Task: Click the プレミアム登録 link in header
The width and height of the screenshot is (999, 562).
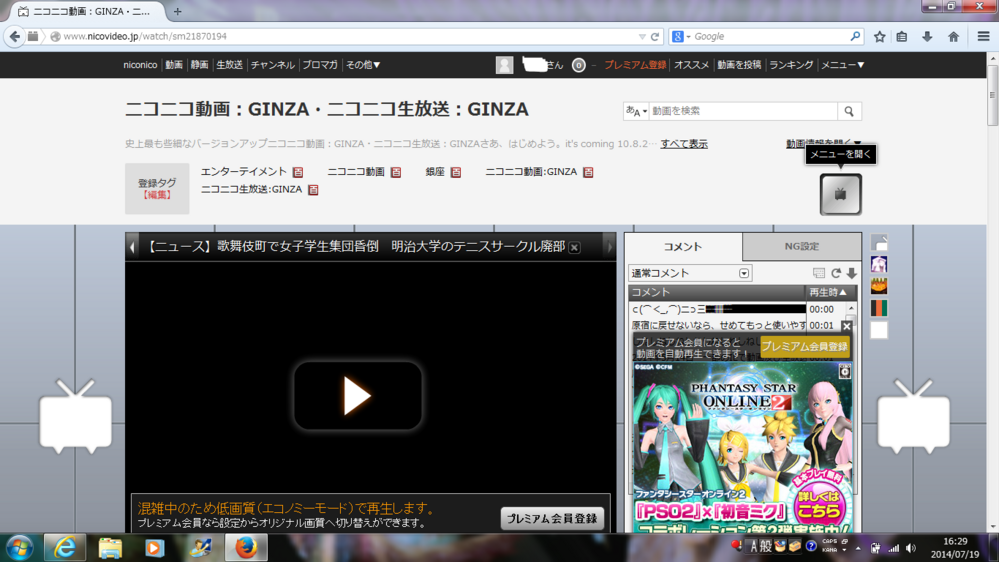Action: pos(635,65)
